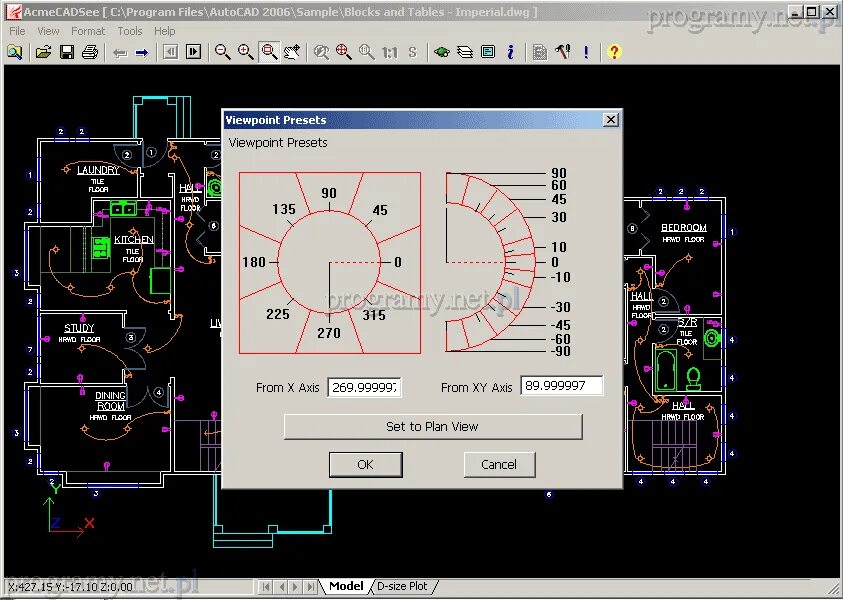Switch to the D-size Plot tab

click(402, 586)
